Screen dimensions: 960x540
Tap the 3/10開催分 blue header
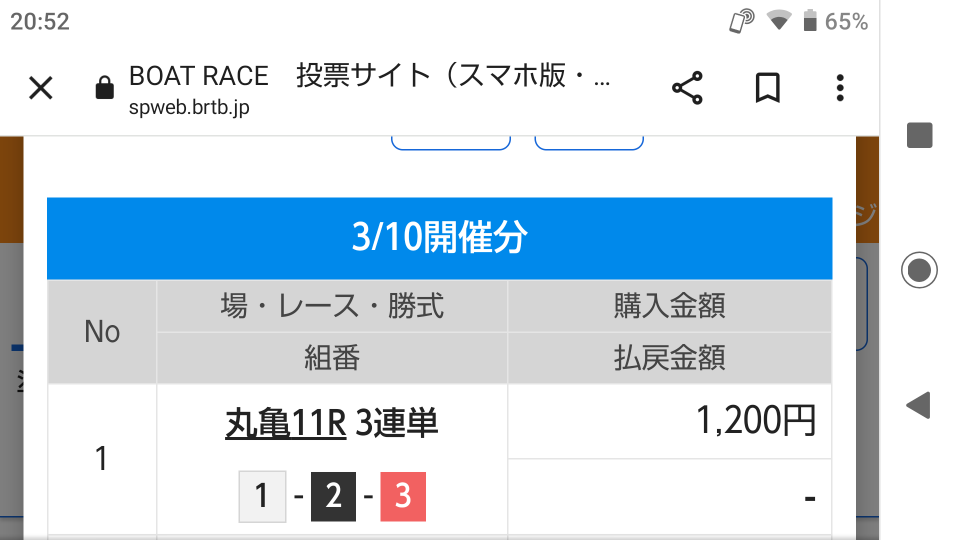point(439,238)
